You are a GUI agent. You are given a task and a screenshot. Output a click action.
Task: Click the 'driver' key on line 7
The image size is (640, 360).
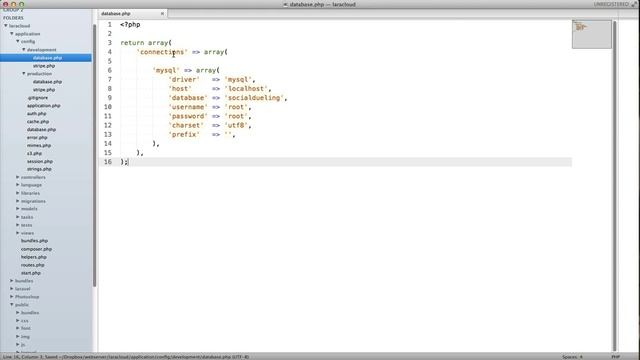tap(184, 79)
